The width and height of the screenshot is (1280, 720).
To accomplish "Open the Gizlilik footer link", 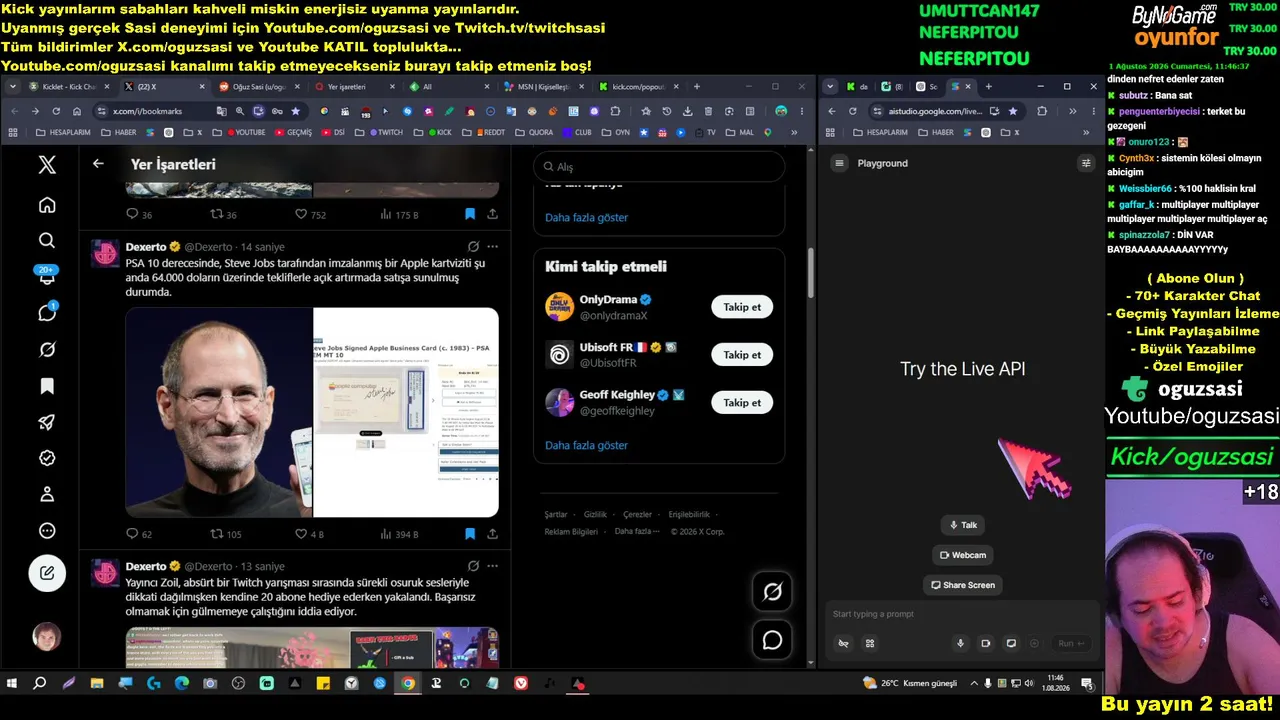I will 595,514.
